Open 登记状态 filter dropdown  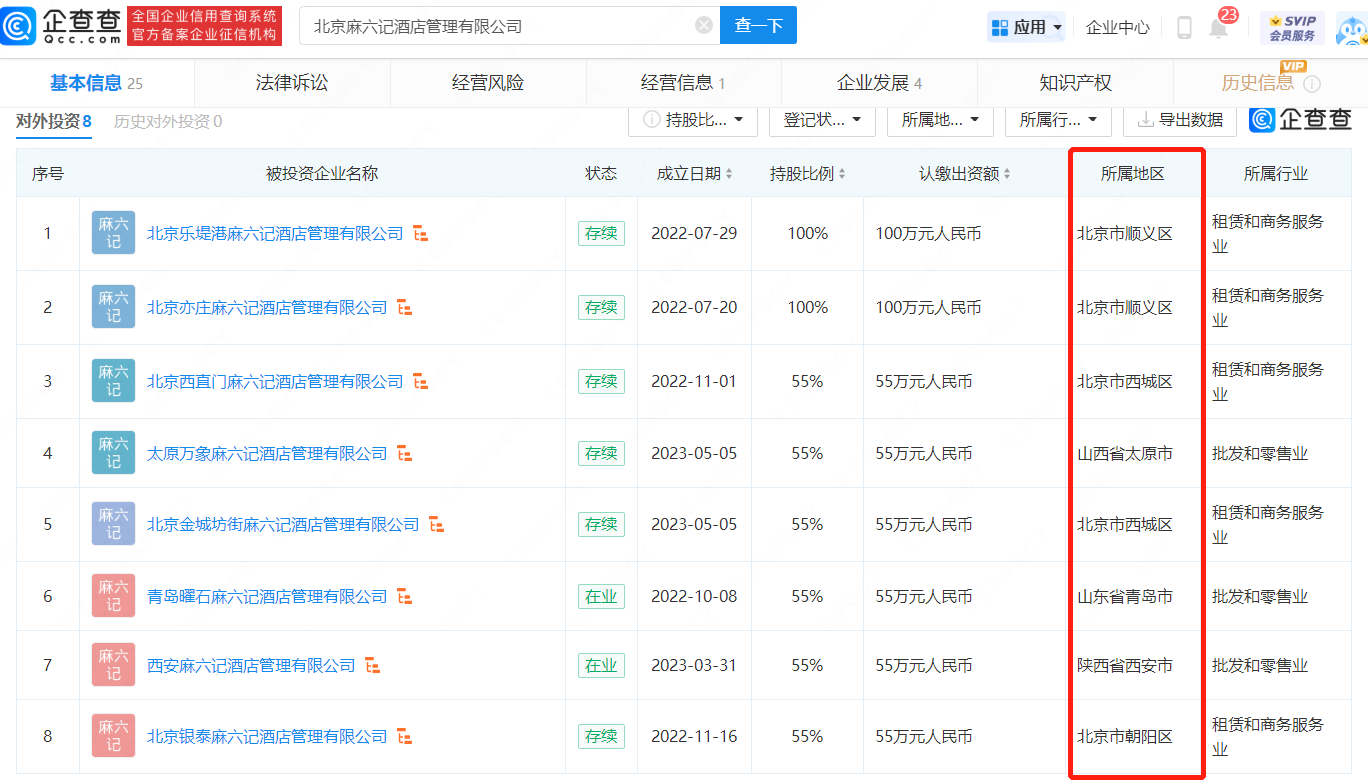(822, 120)
